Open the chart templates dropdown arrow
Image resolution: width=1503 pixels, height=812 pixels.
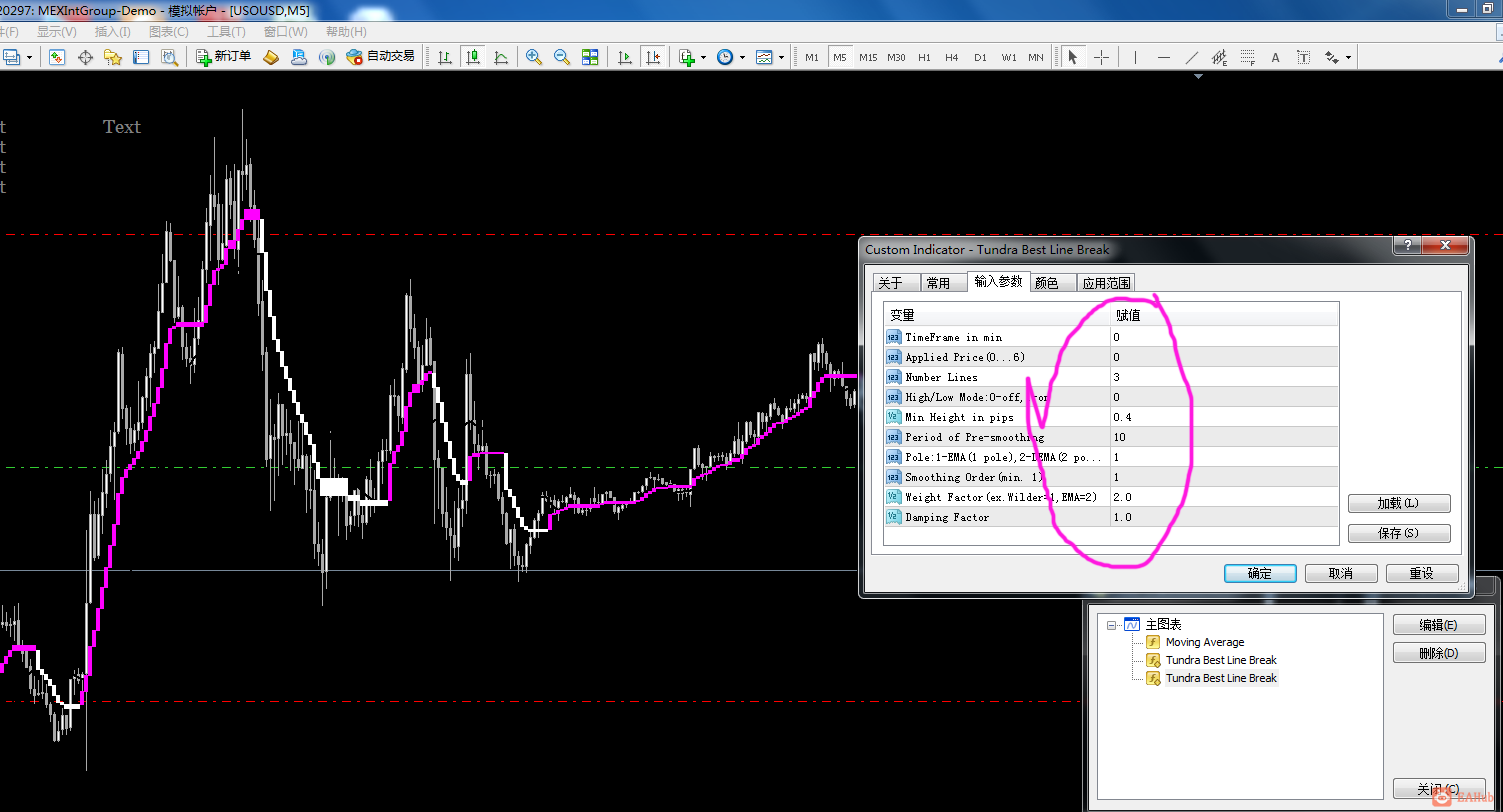781,57
